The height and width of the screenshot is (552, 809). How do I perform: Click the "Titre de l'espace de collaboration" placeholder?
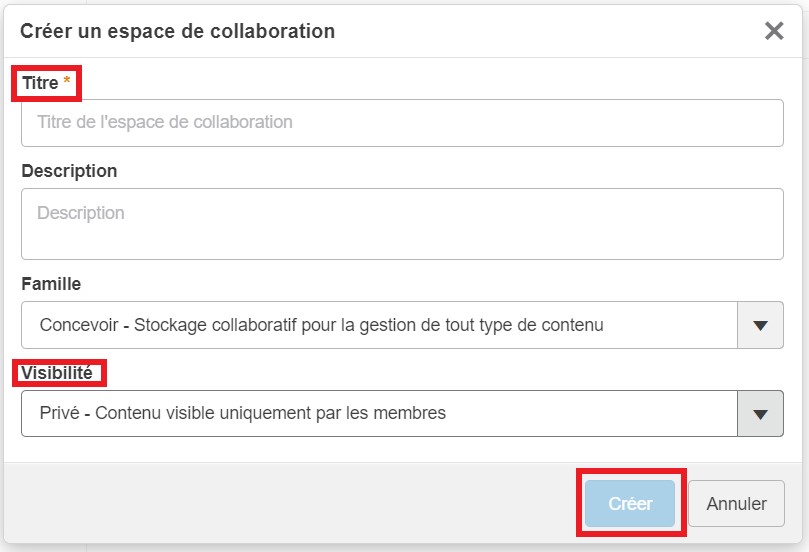pyautogui.click(x=165, y=123)
